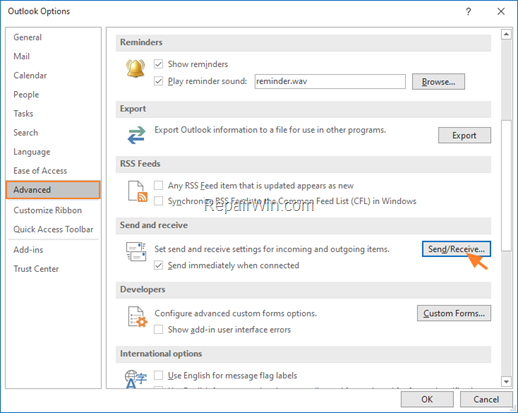Open Send/Receive... settings
This screenshot has width=518, height=413.
tap(456, 249)
